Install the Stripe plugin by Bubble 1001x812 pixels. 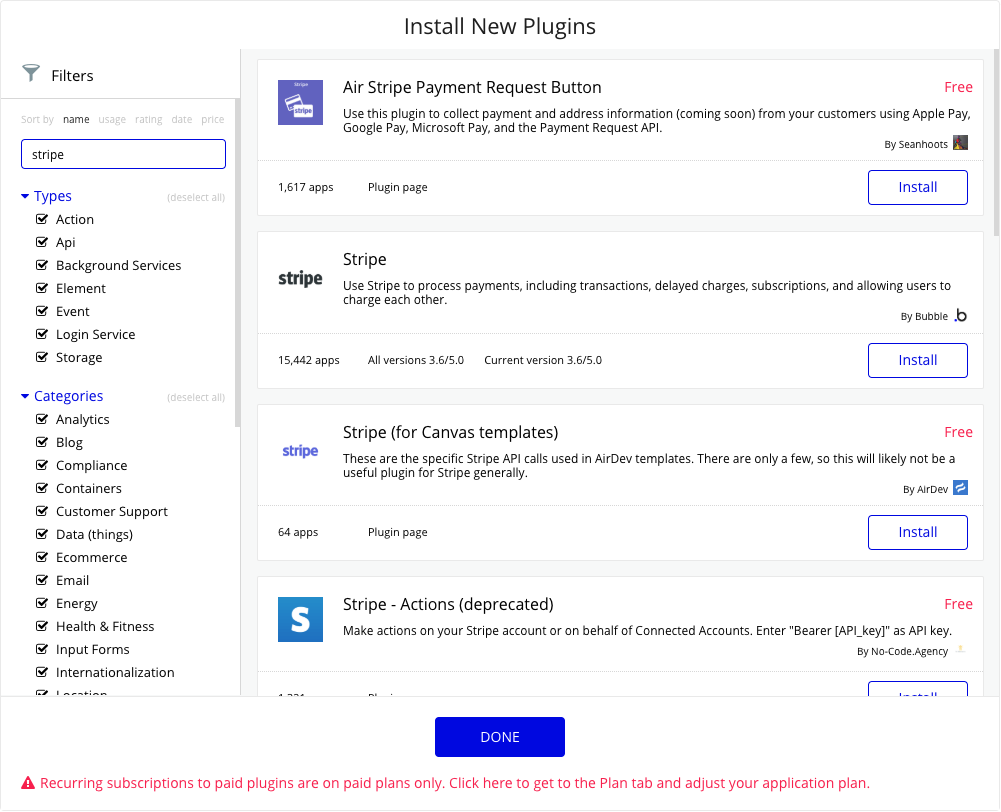click(x=917, y=360)
